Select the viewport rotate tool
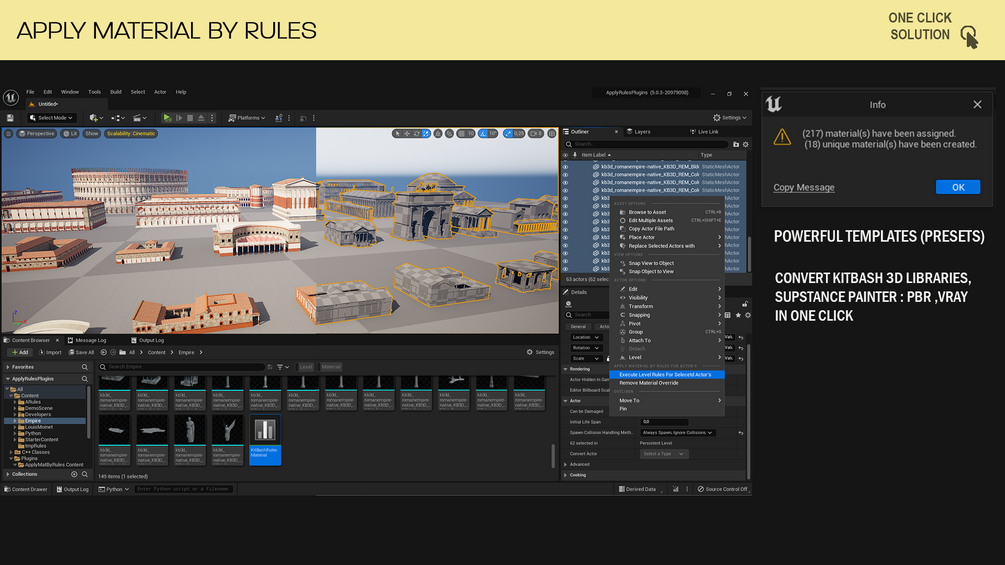1005x565 pixels. tap(417, 133)
